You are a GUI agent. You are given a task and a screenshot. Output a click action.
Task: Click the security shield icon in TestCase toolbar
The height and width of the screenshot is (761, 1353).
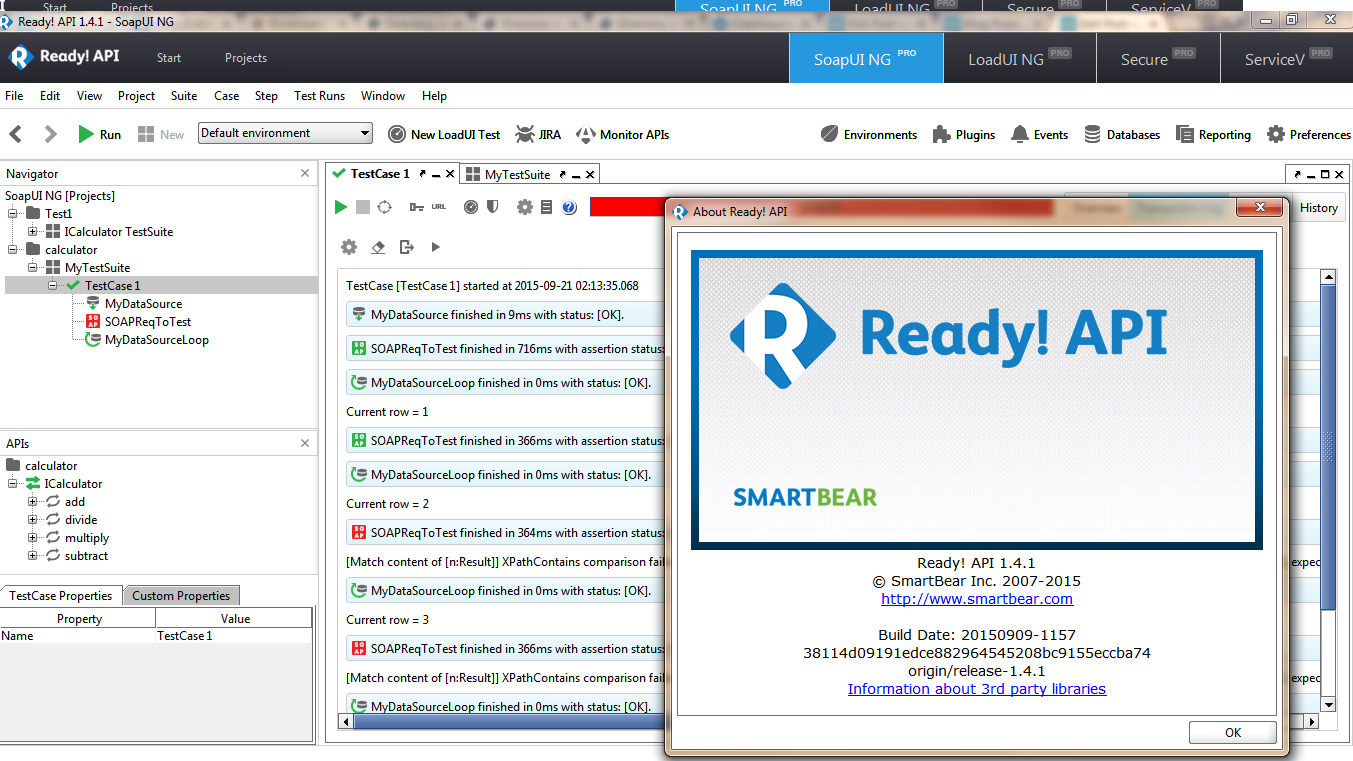492,207
